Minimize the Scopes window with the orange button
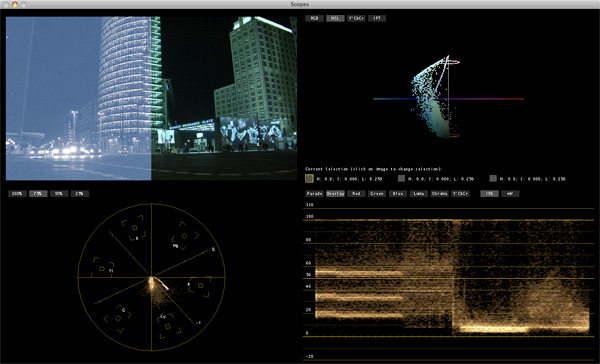Image resolution: width=600 pixels, height=364 pixels. (15, 4)
